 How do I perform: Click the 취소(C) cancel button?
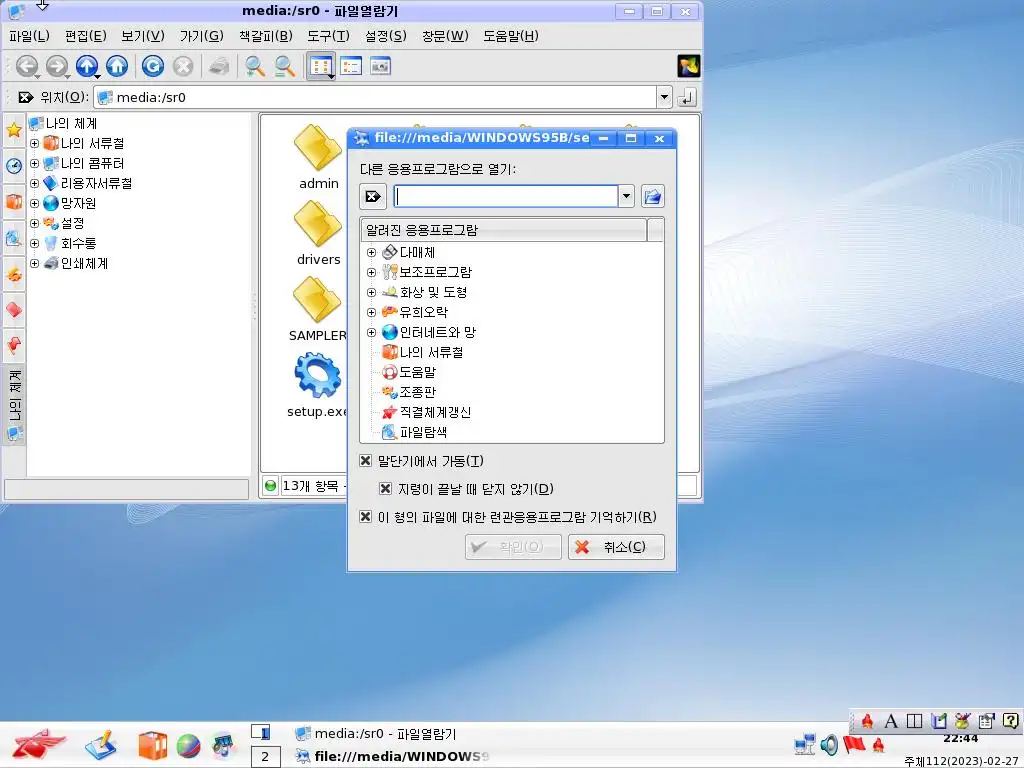coord(616,547)
